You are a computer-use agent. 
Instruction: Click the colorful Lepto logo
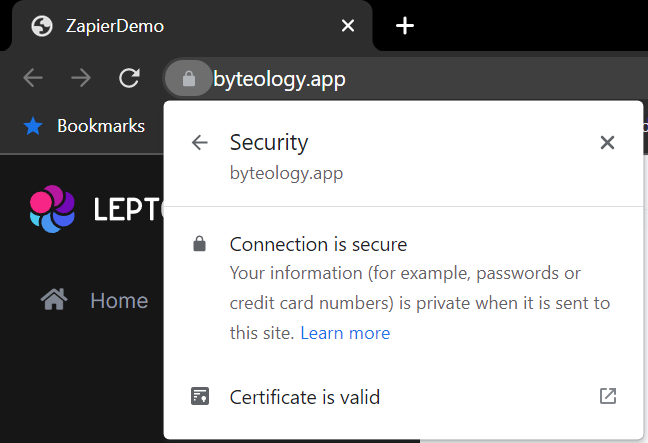[x=52, y=209]
